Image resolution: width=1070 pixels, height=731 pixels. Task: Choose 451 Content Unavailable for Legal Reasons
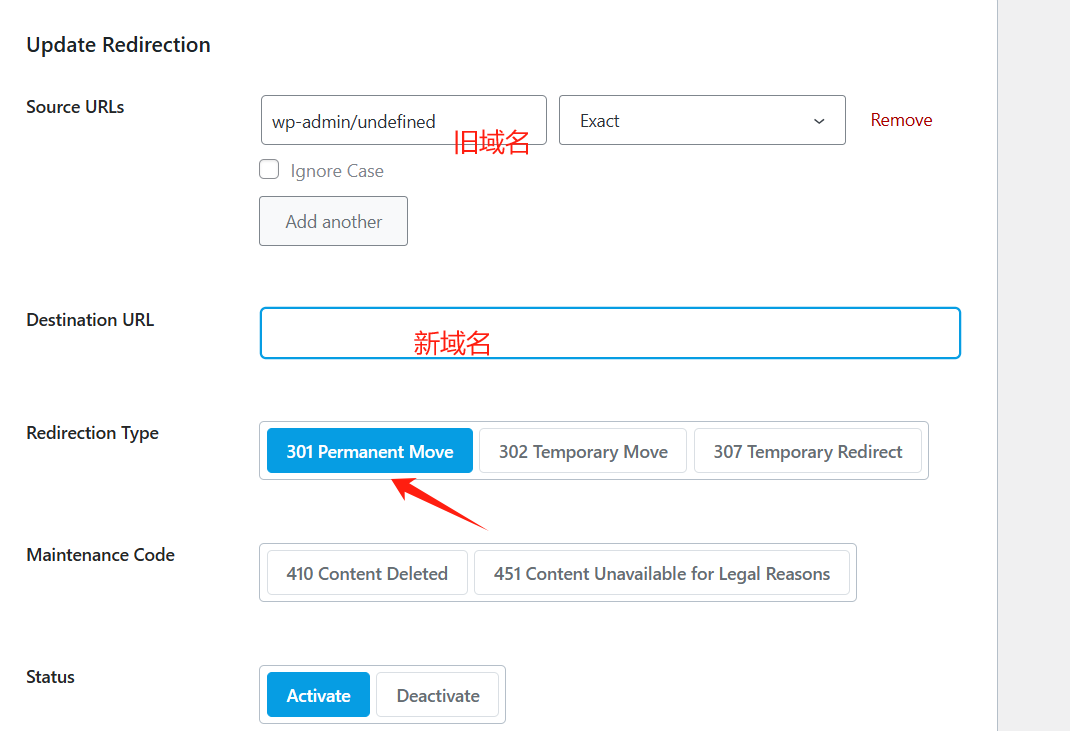[x=662, y=573]
